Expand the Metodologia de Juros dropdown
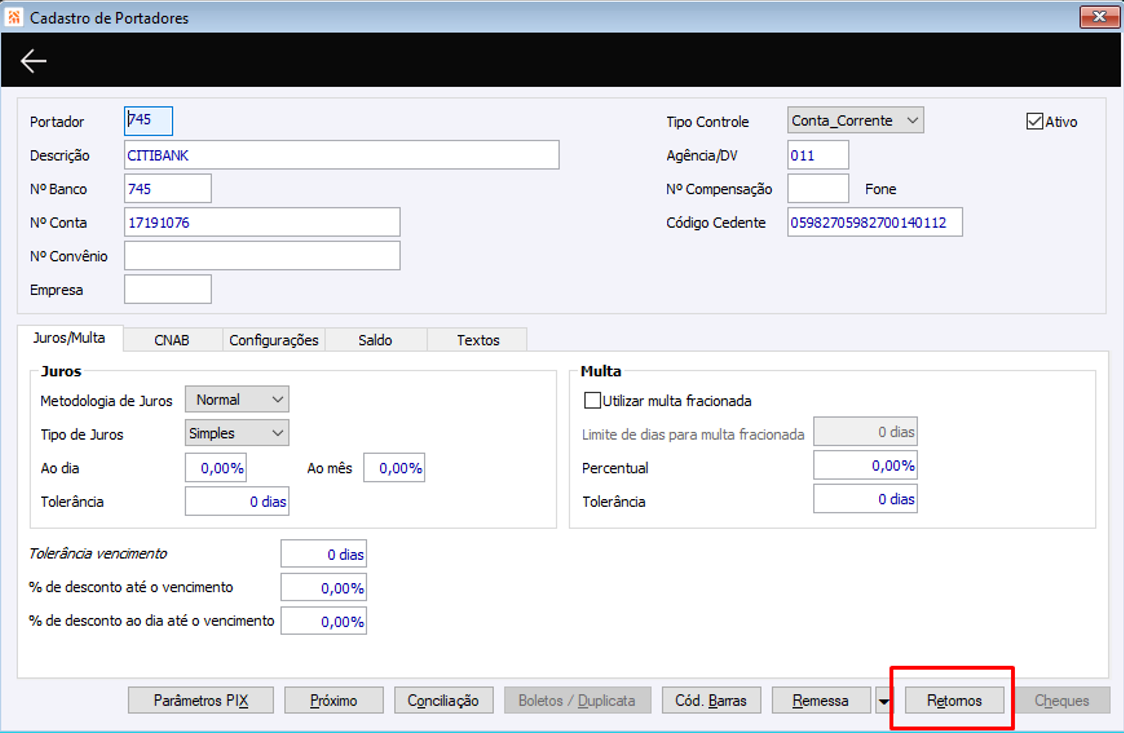The height and width of the screenshot is (733, 1124). (x=237, y=399)
